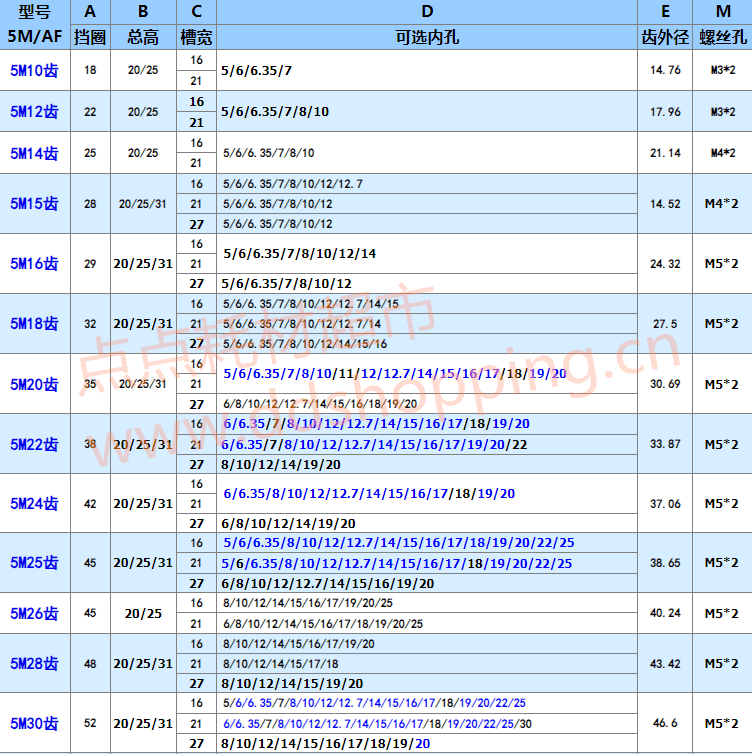Click flange value 18 in 5M10齿 row
Screen dimensions: 752x754
[x=90, y=70]
